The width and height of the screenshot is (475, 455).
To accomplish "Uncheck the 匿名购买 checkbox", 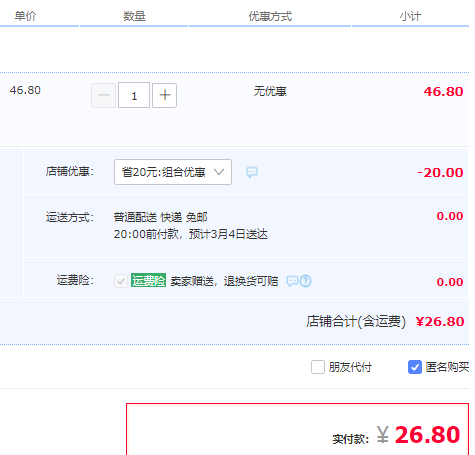I will [415, 367].
